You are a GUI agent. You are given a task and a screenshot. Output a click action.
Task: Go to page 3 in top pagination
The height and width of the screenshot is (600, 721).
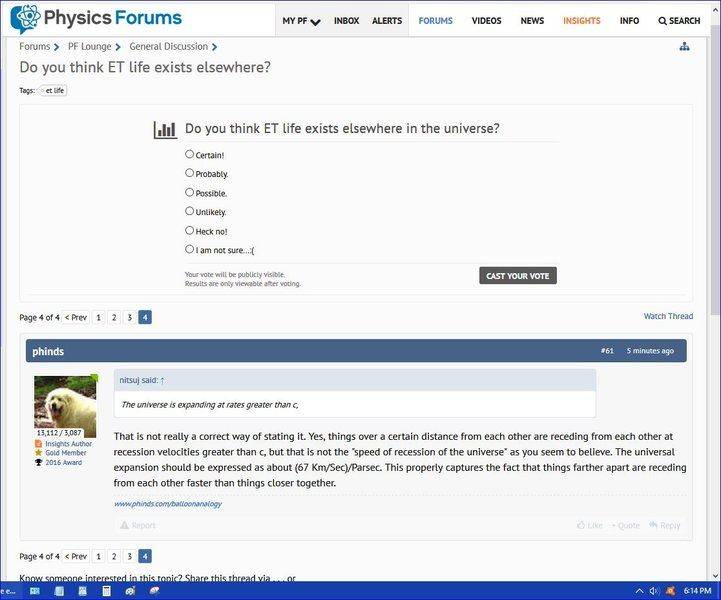point(130,317)
